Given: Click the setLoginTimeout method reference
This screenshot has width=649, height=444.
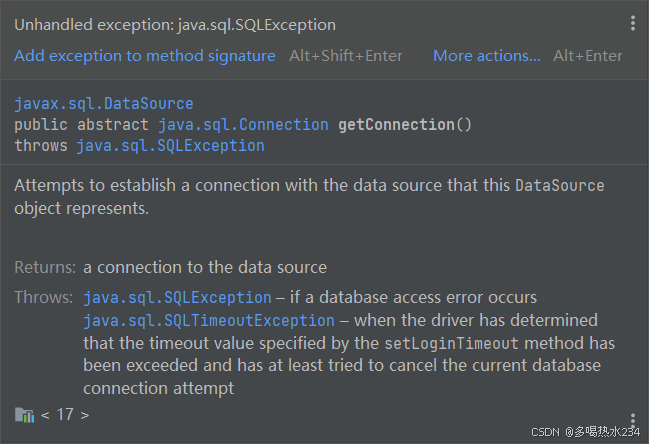Looking at the screenshot, I should coord(450,343).
